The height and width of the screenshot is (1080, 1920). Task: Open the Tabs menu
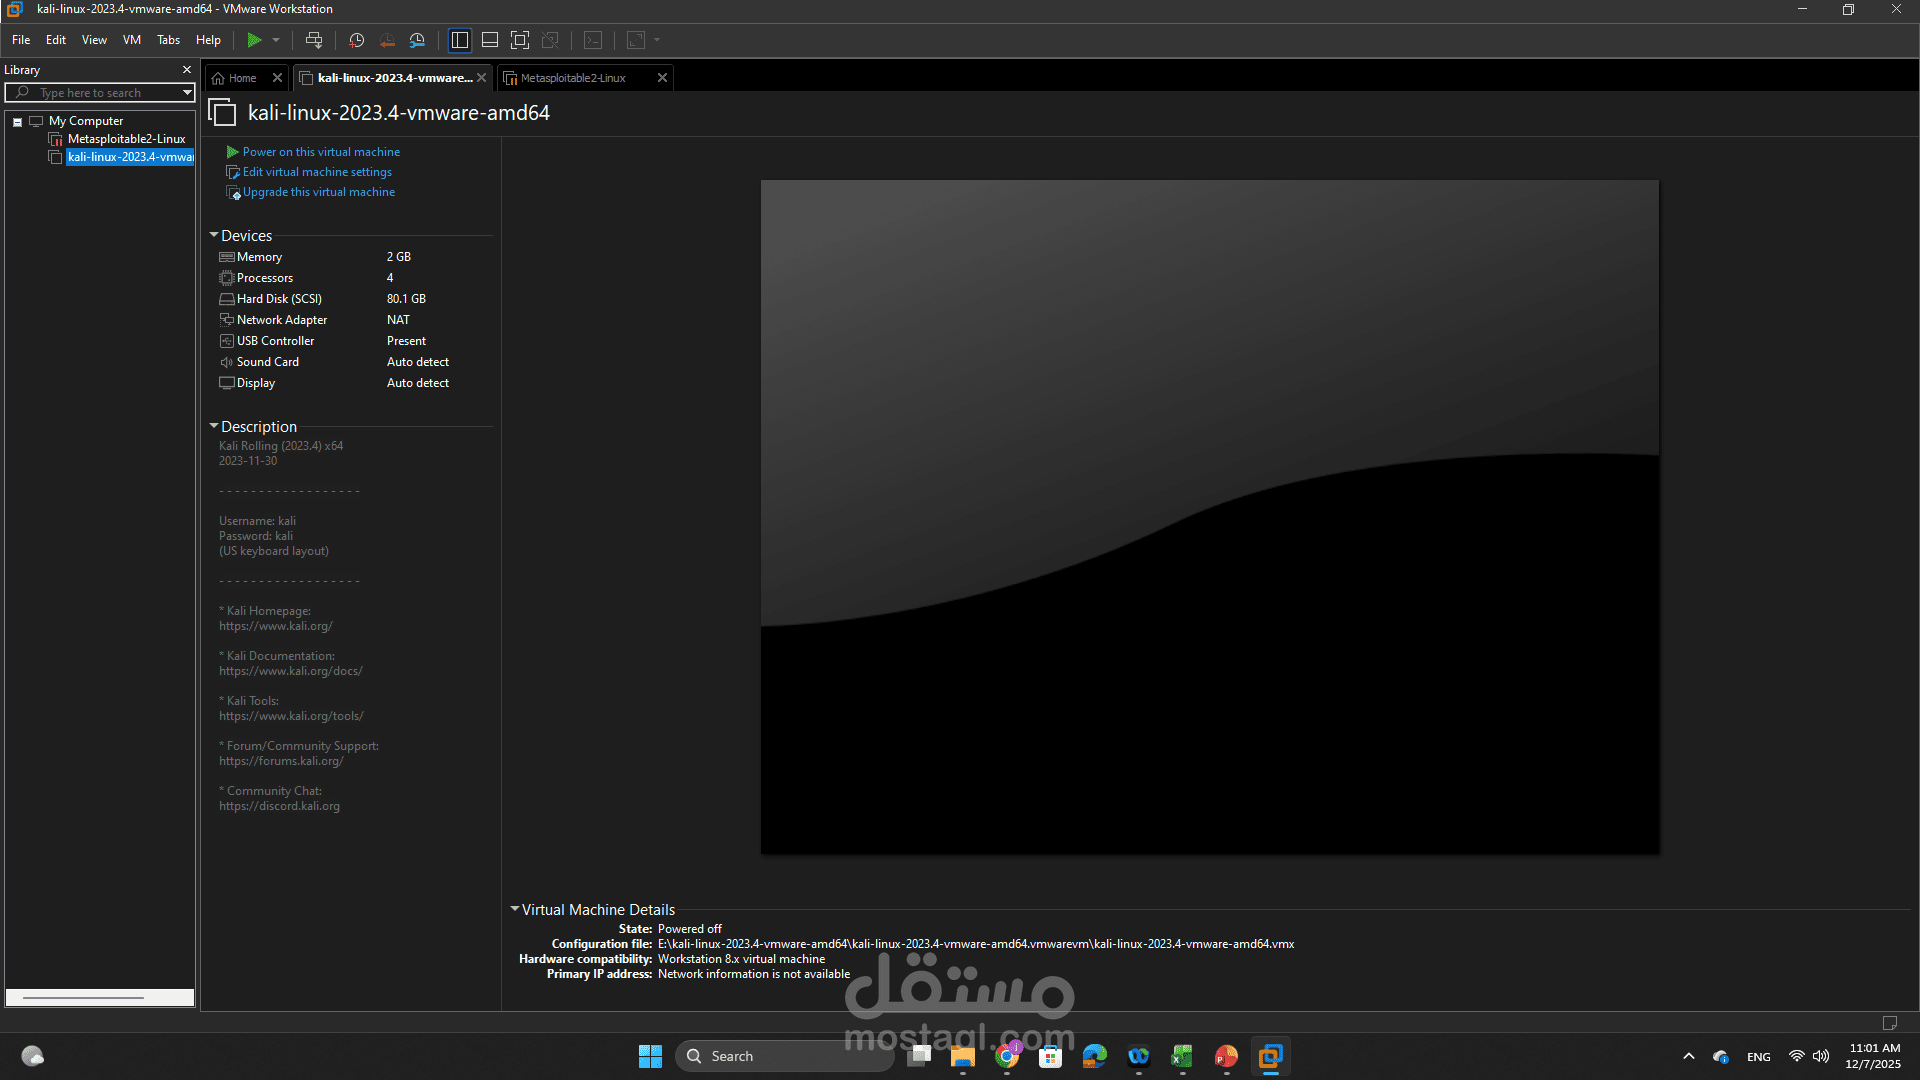coord(169,40)
